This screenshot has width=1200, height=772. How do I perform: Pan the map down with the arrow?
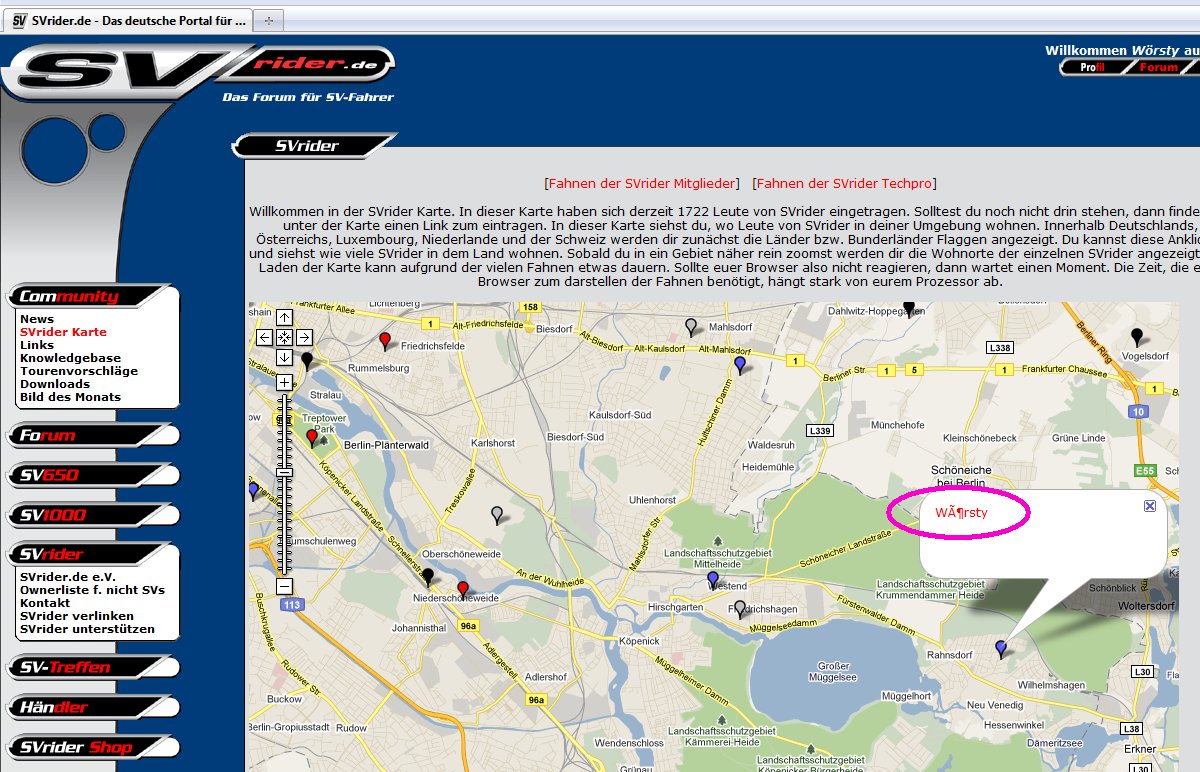coord(284,357)
